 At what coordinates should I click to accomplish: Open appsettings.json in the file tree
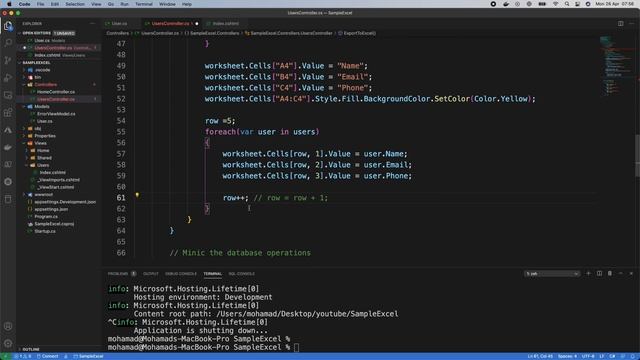pyautogui.click(x=51, y=209)
